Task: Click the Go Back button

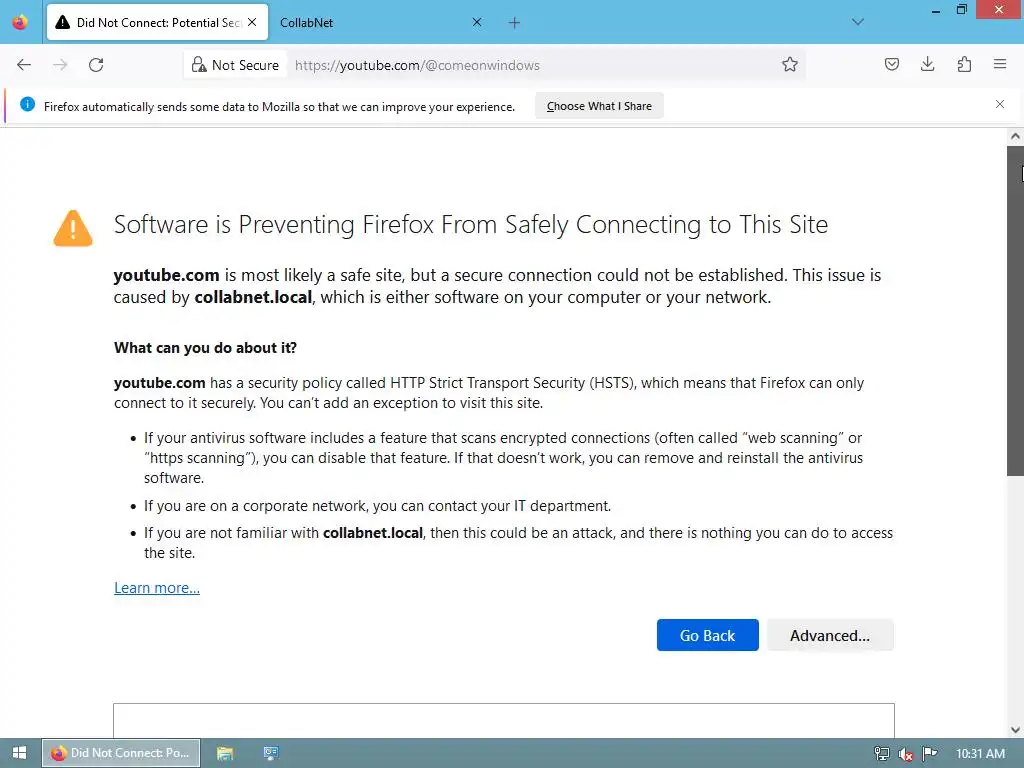Action: (x=707, y=635)
